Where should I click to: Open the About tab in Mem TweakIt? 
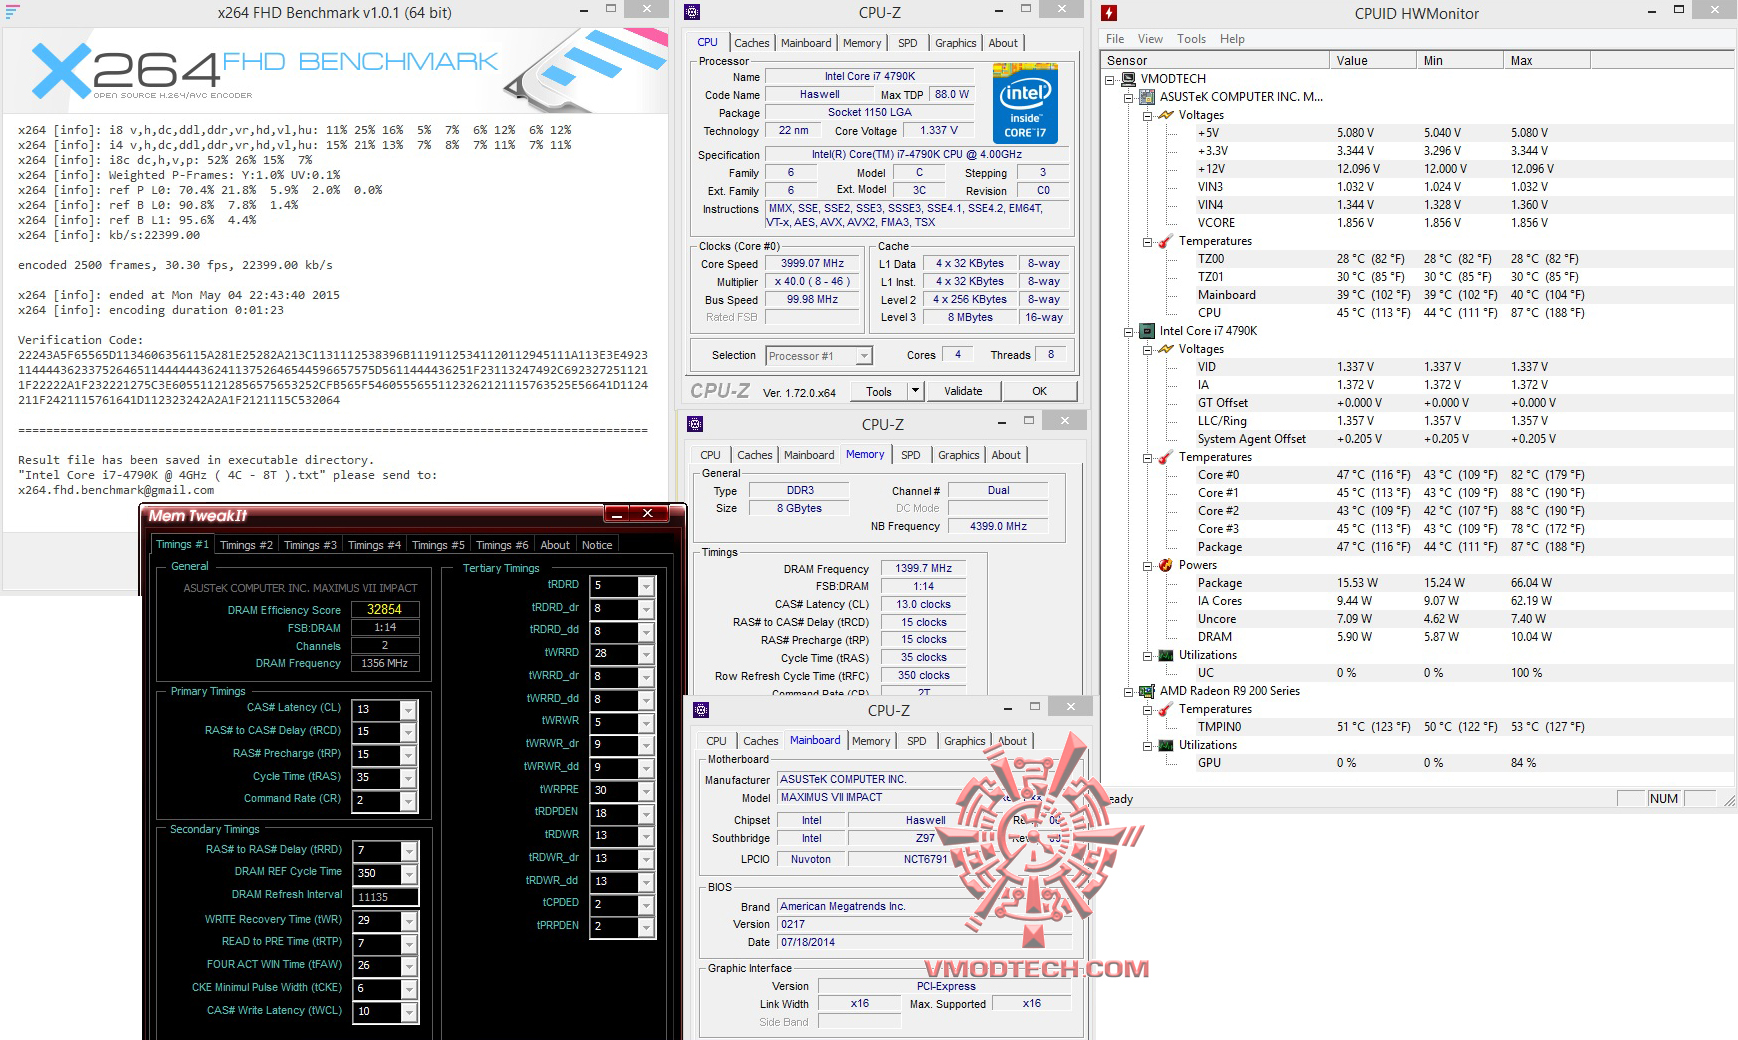click(x=555, y=545)
